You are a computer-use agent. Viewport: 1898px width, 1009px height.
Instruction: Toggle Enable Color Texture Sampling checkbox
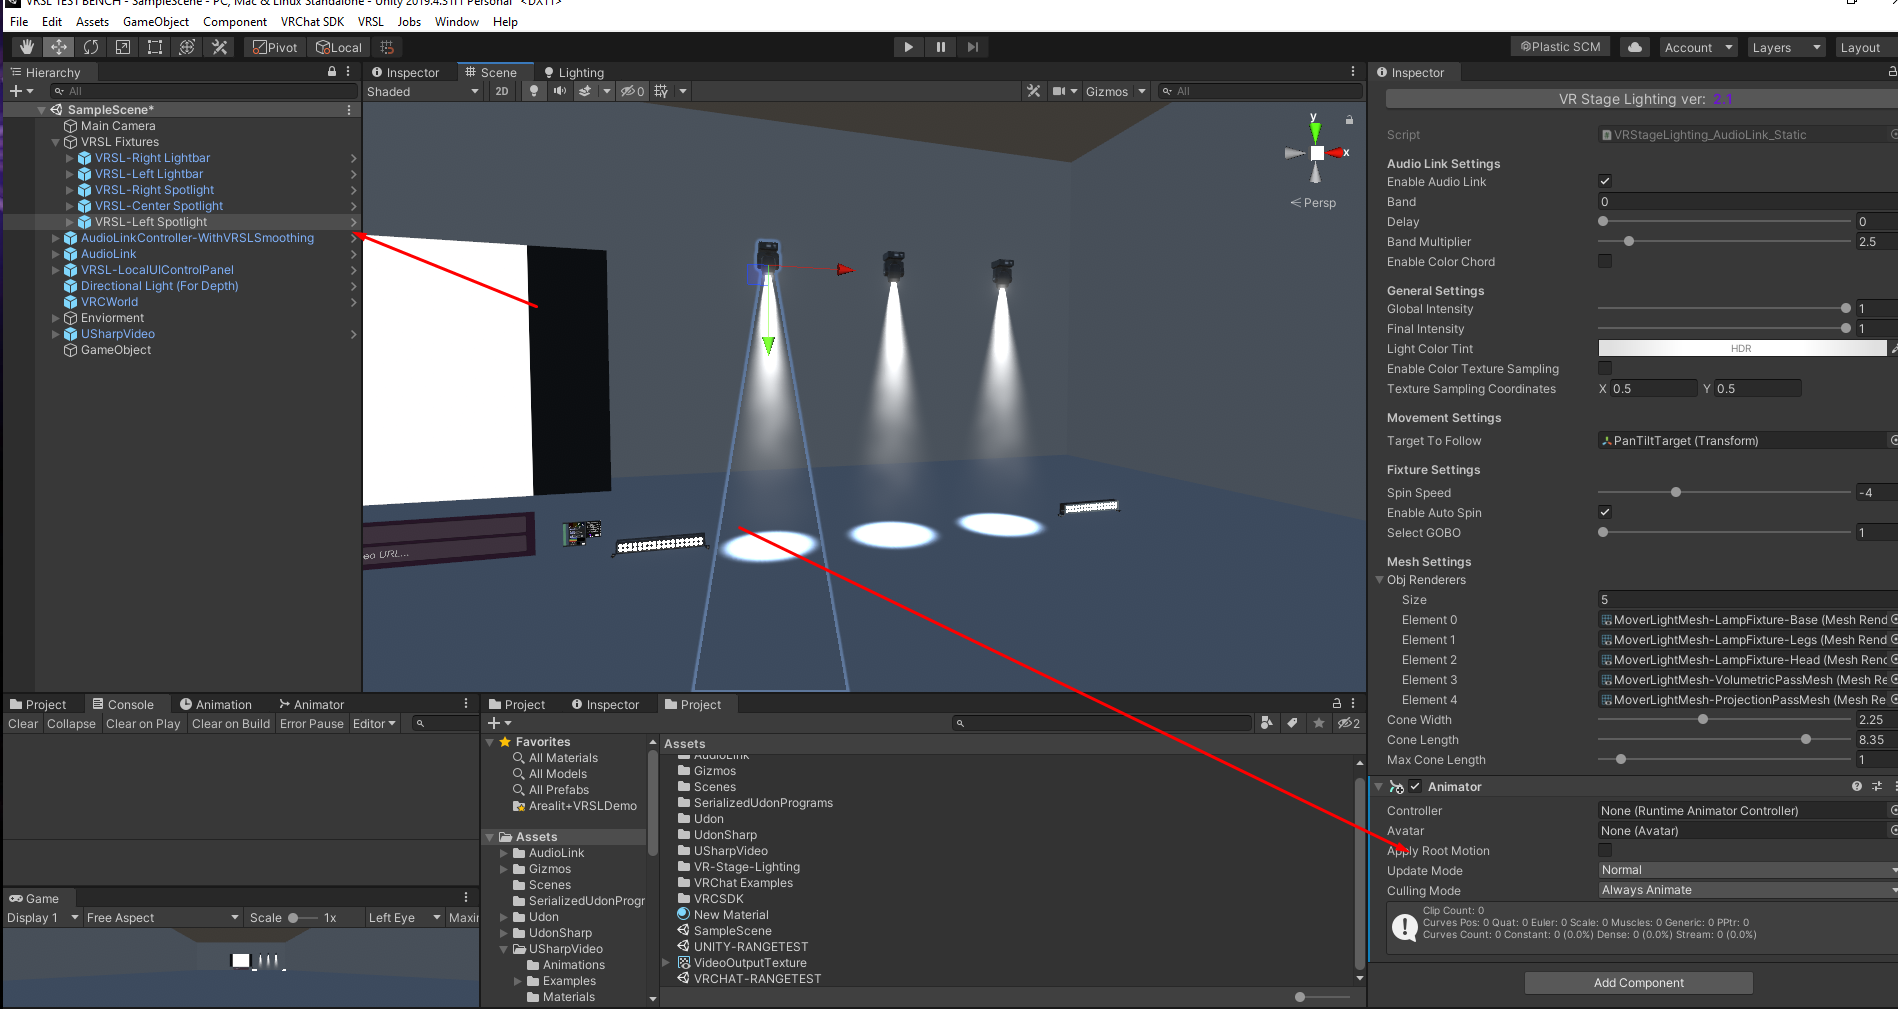point(1605,368)
